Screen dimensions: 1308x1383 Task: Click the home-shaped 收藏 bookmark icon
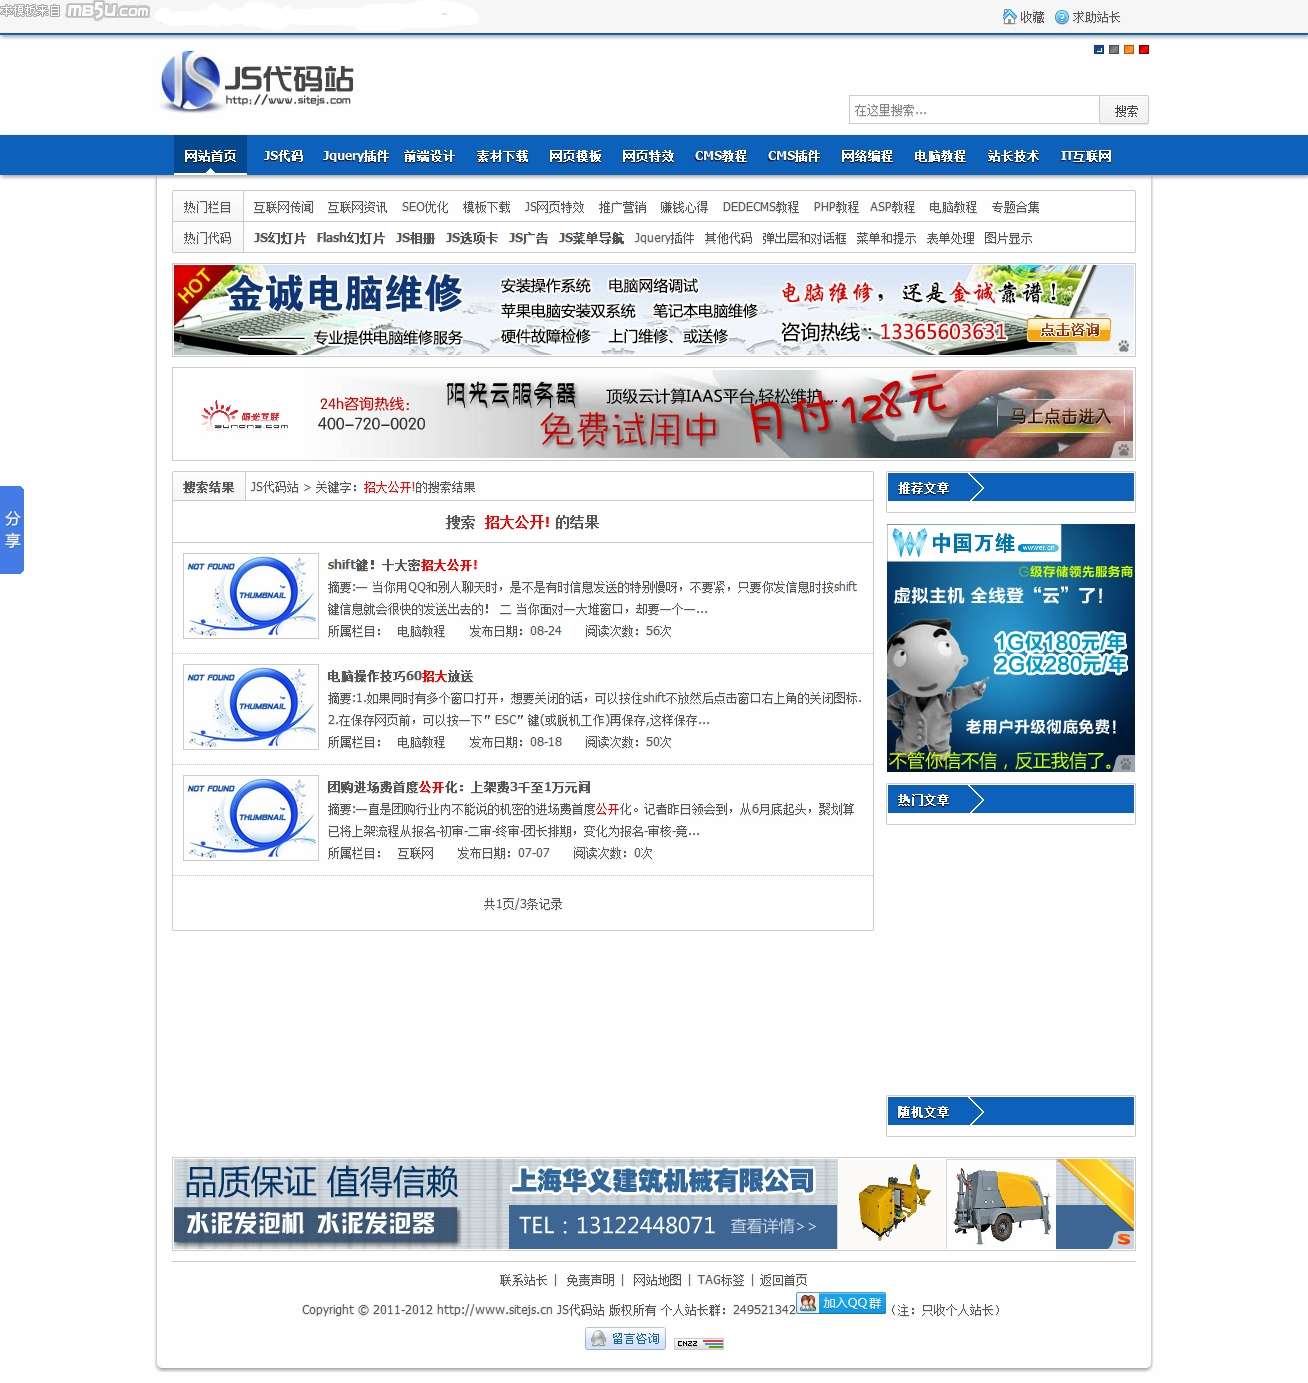(1009, 17)
